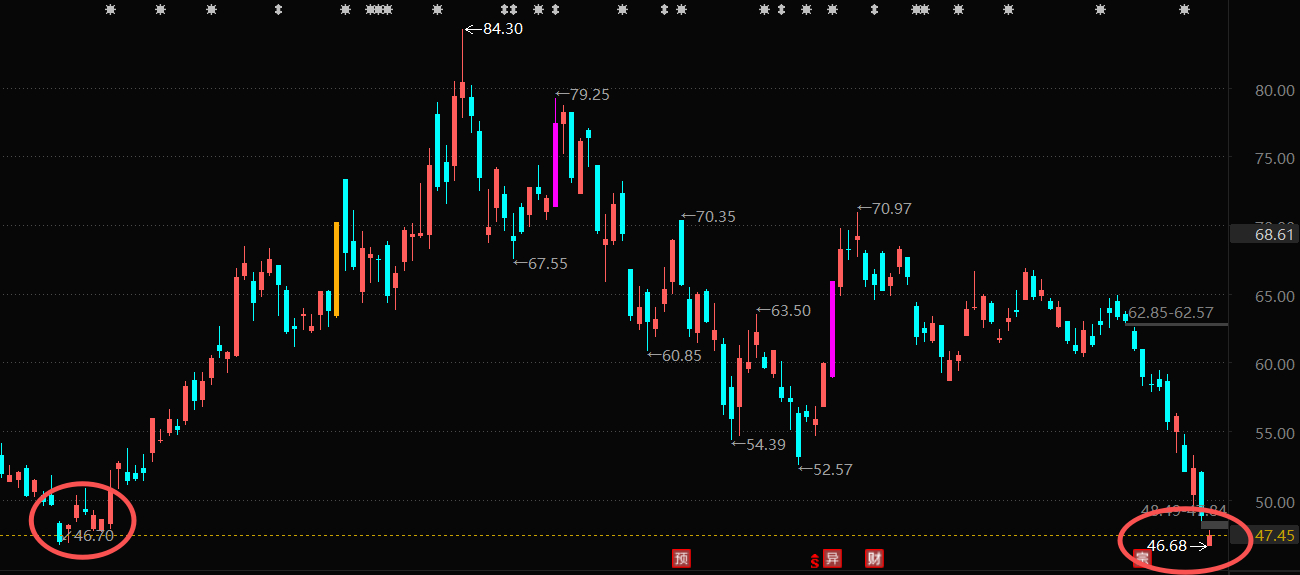Open the 异 abnormal movement marker
Viewport: 1300px width, 575px height.
[x=832, y=559]
